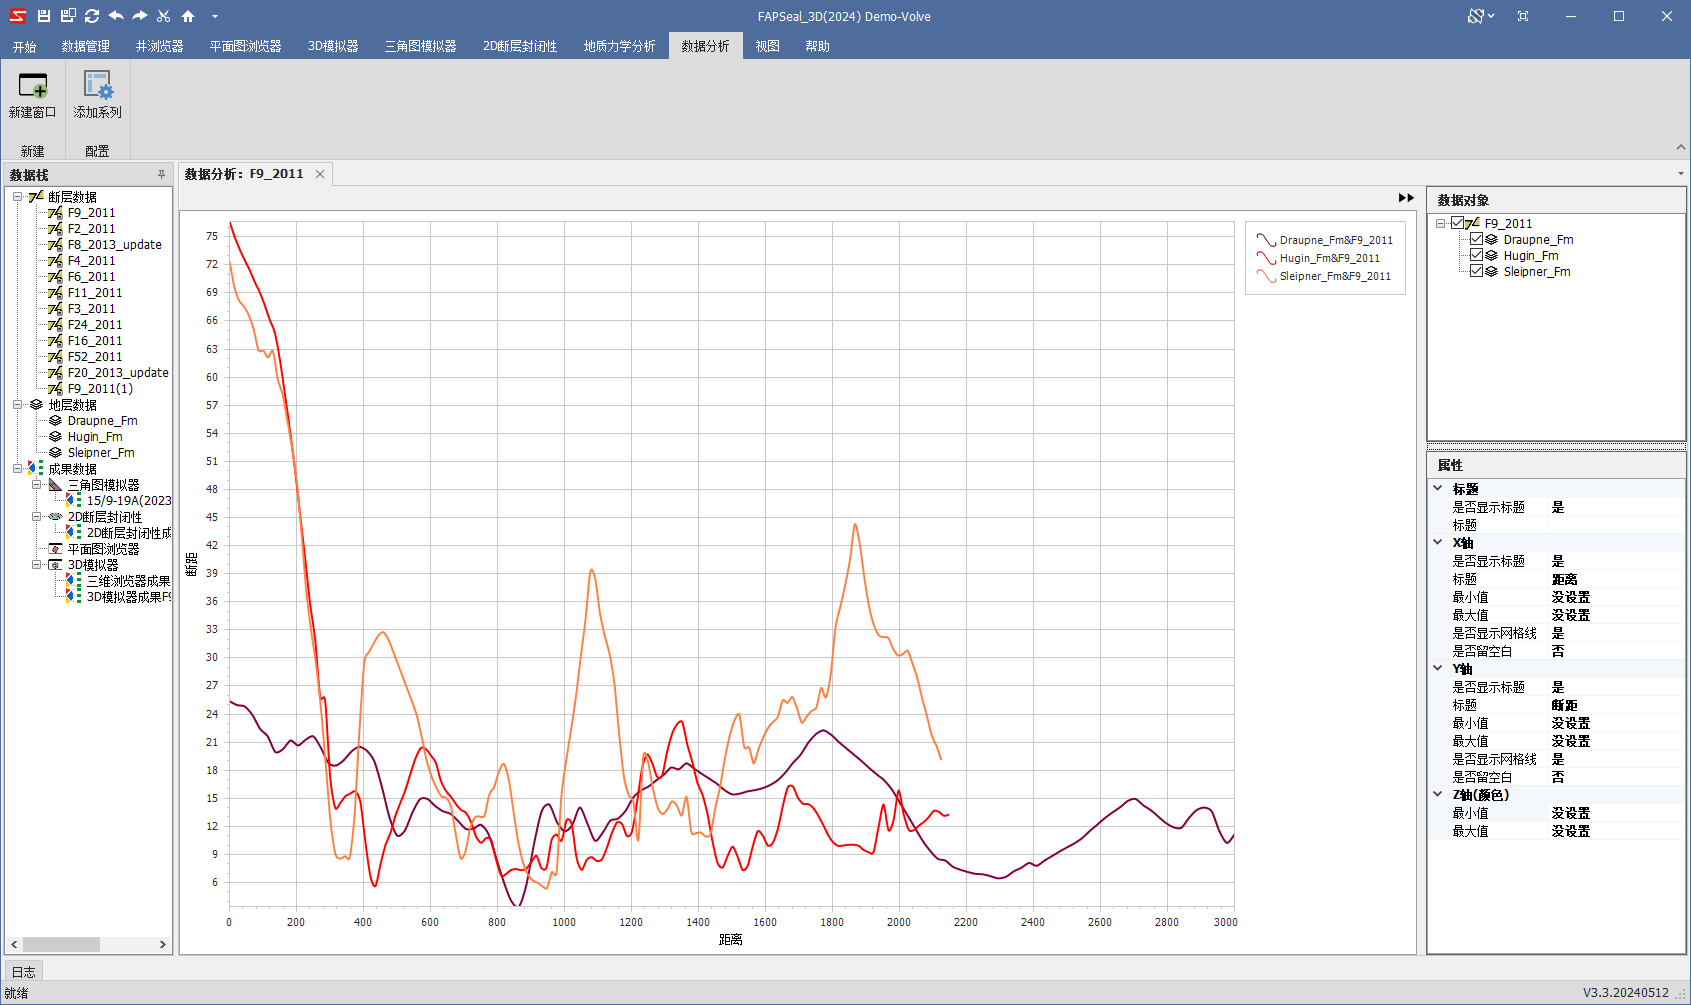Uncheck the F9_2011 checkbox in 数据对象
Image resolution: width=1691 pixels, height=1005 pixels.
tap(1458, 223)
